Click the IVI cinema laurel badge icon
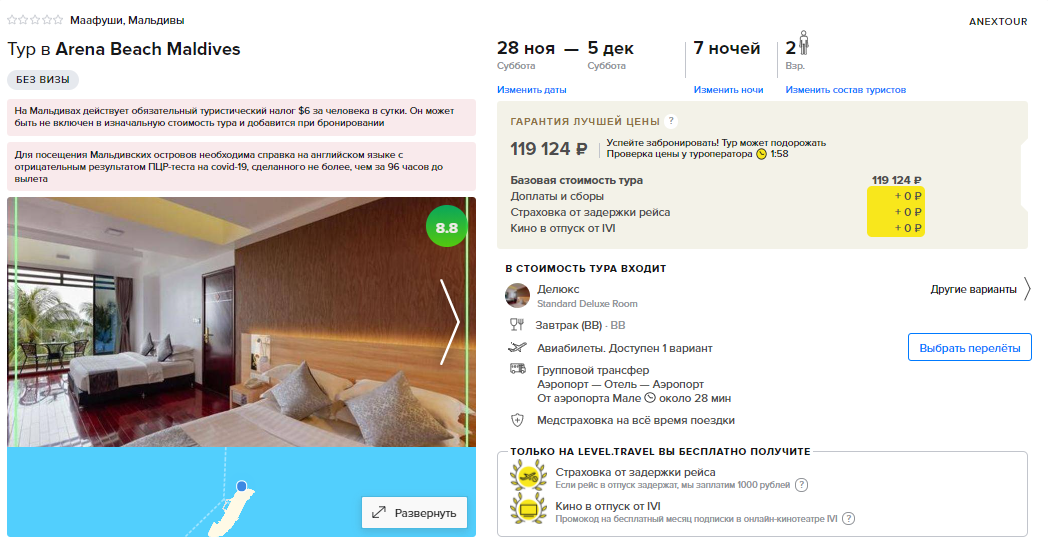 coord(528,510)
